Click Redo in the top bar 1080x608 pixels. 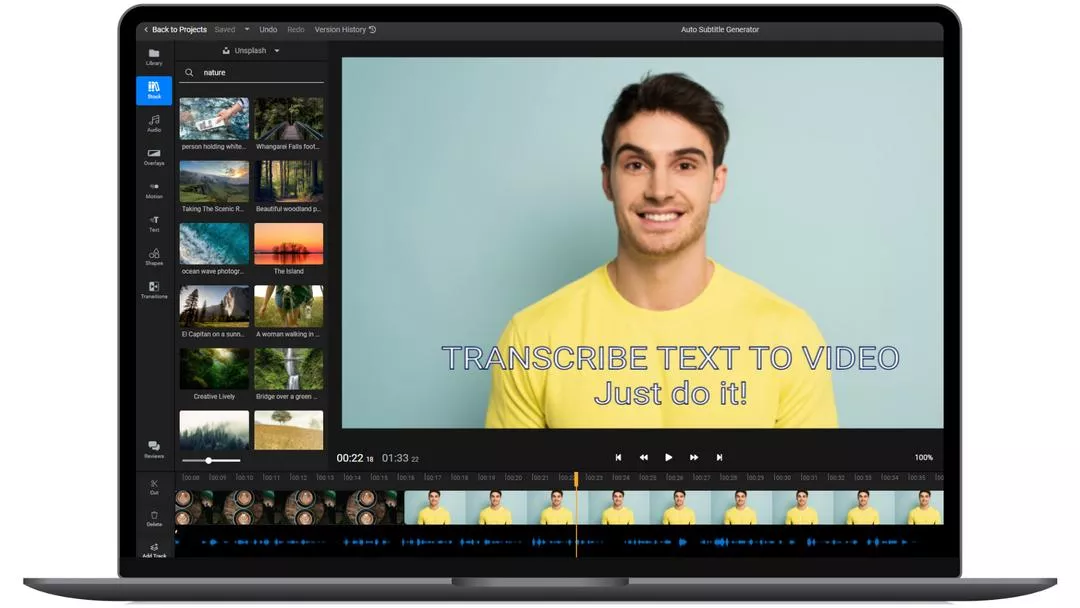pos(295,29)
